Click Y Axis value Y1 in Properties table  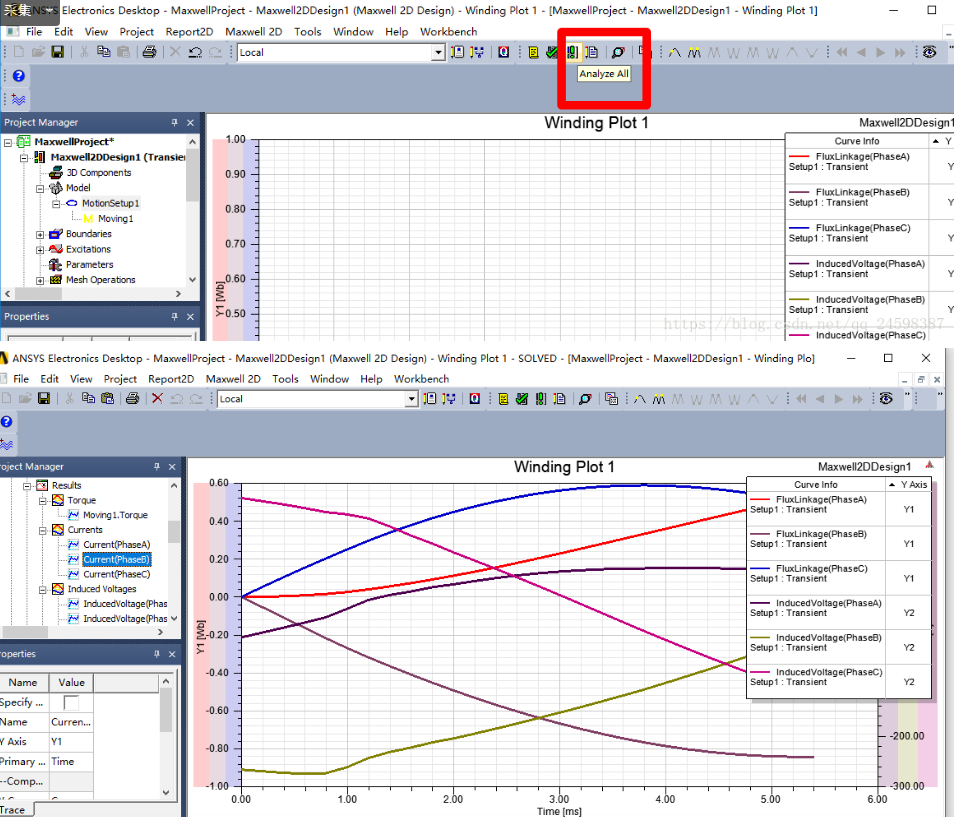[71, 741]
